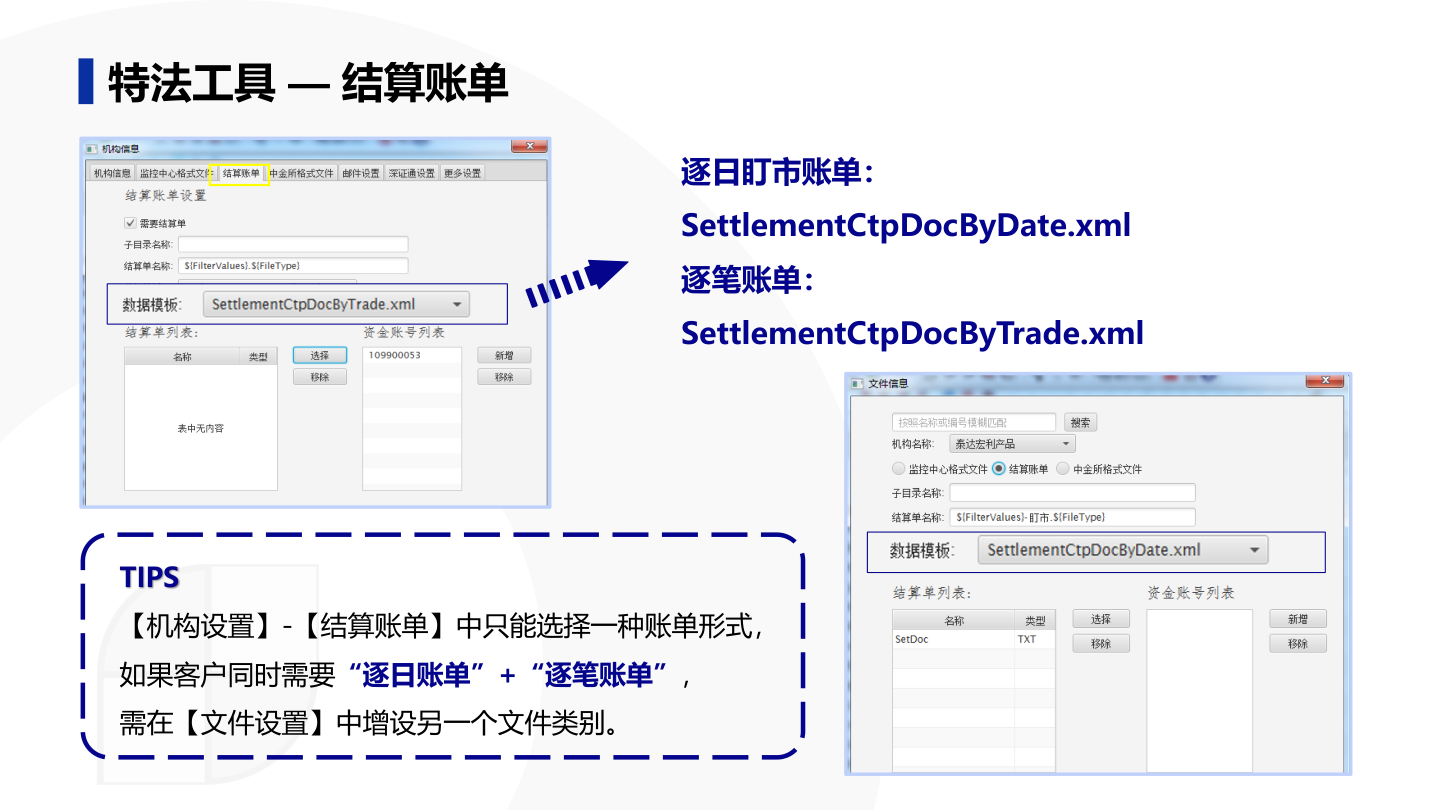Click the 搜索 button in 文件信息
The image size is (1440, 810).
click(x=1079, y=422)
